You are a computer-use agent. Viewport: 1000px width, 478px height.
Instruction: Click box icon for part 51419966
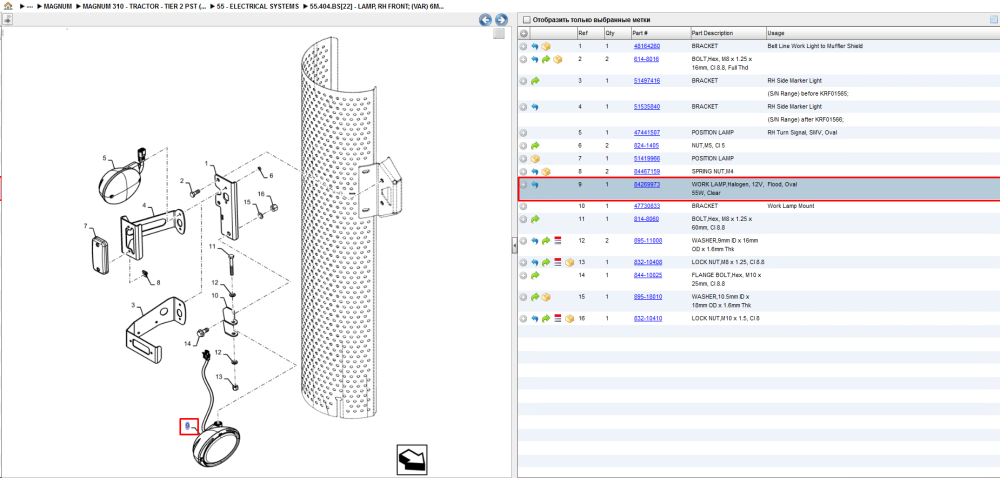[x=535, y=158]
